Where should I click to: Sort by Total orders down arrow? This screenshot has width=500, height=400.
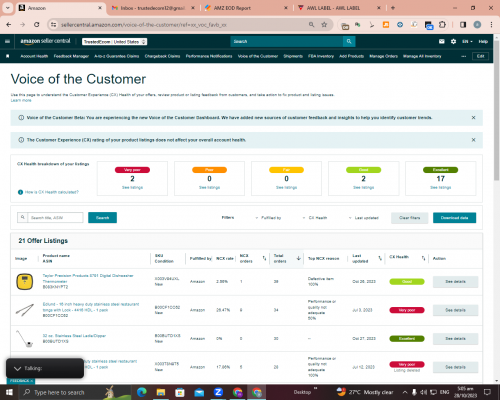[x=299, y=258]
